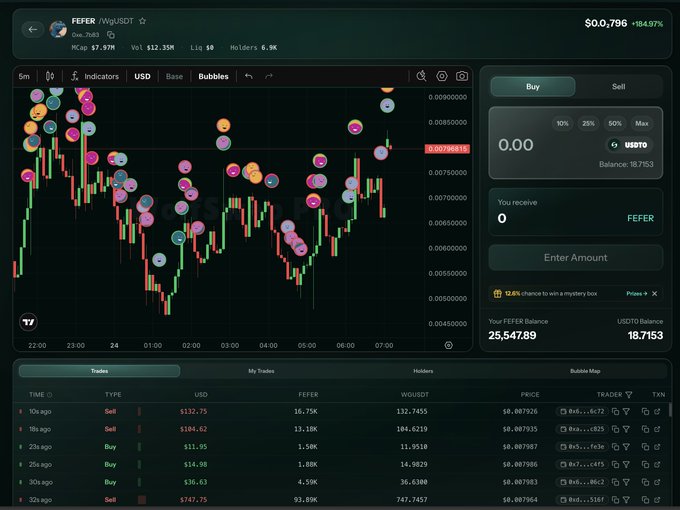The image size is (680, 510).
Task: Switch chart to USD pricing
Action: [142, 76]
